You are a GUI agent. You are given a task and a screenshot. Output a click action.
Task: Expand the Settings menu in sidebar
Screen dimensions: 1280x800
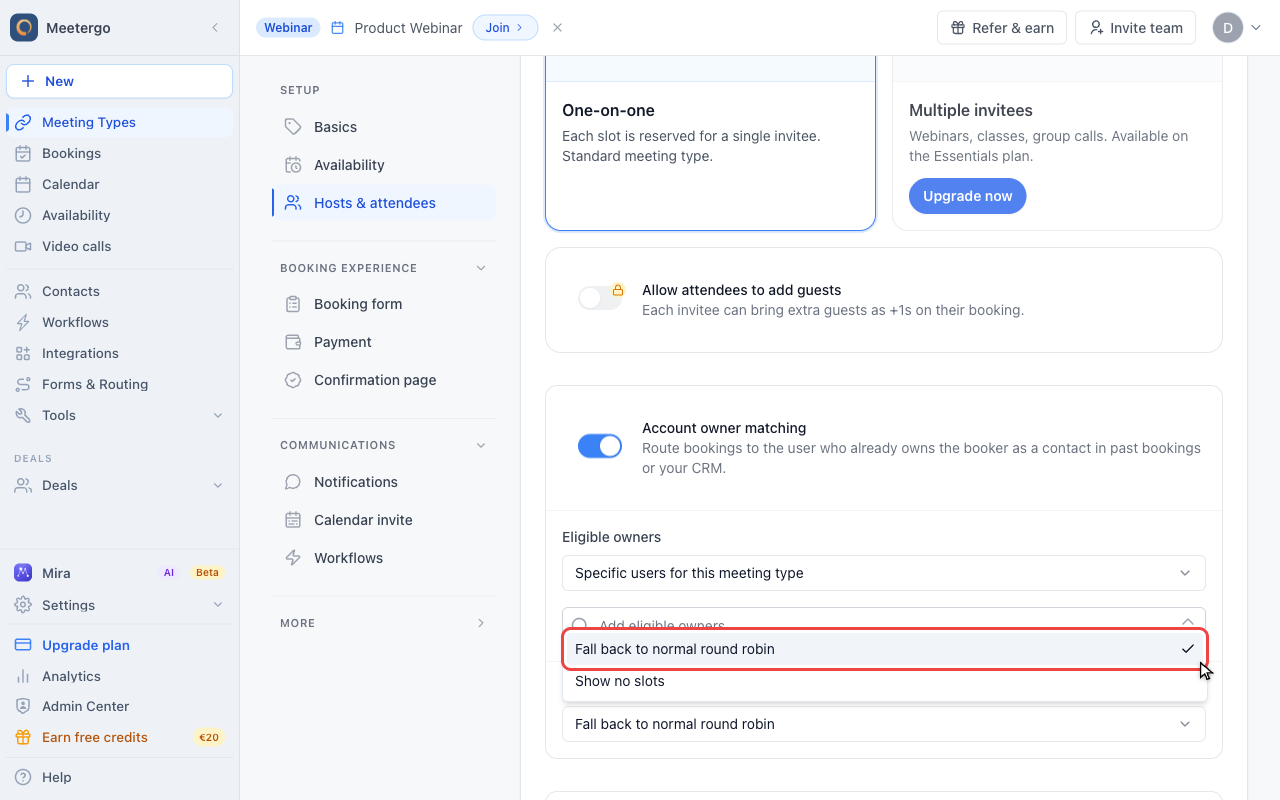click(x=119, y=605)
